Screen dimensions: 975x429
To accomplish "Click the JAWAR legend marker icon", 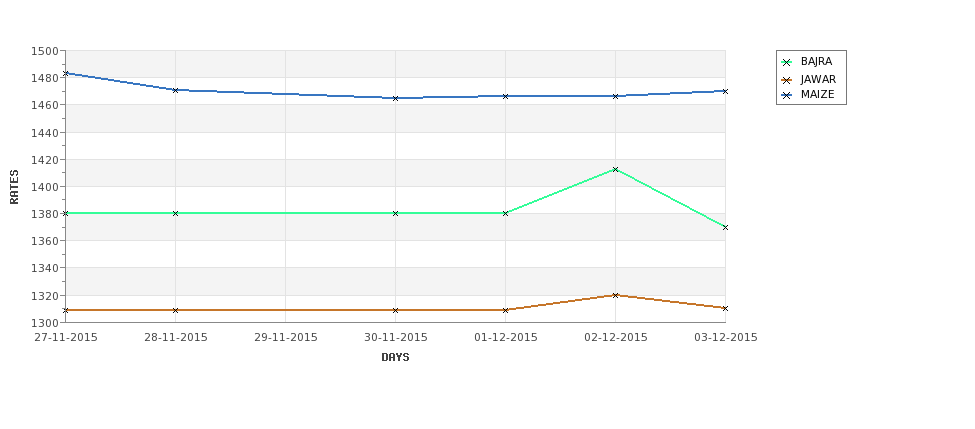I will pos(787,80).
